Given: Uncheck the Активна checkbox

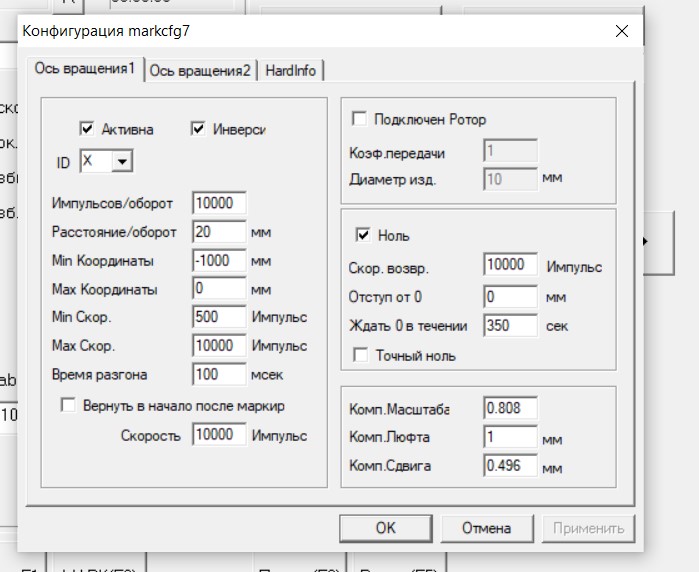Looking at the screenshot, I should pyautogui.click(x=86, y=129).
